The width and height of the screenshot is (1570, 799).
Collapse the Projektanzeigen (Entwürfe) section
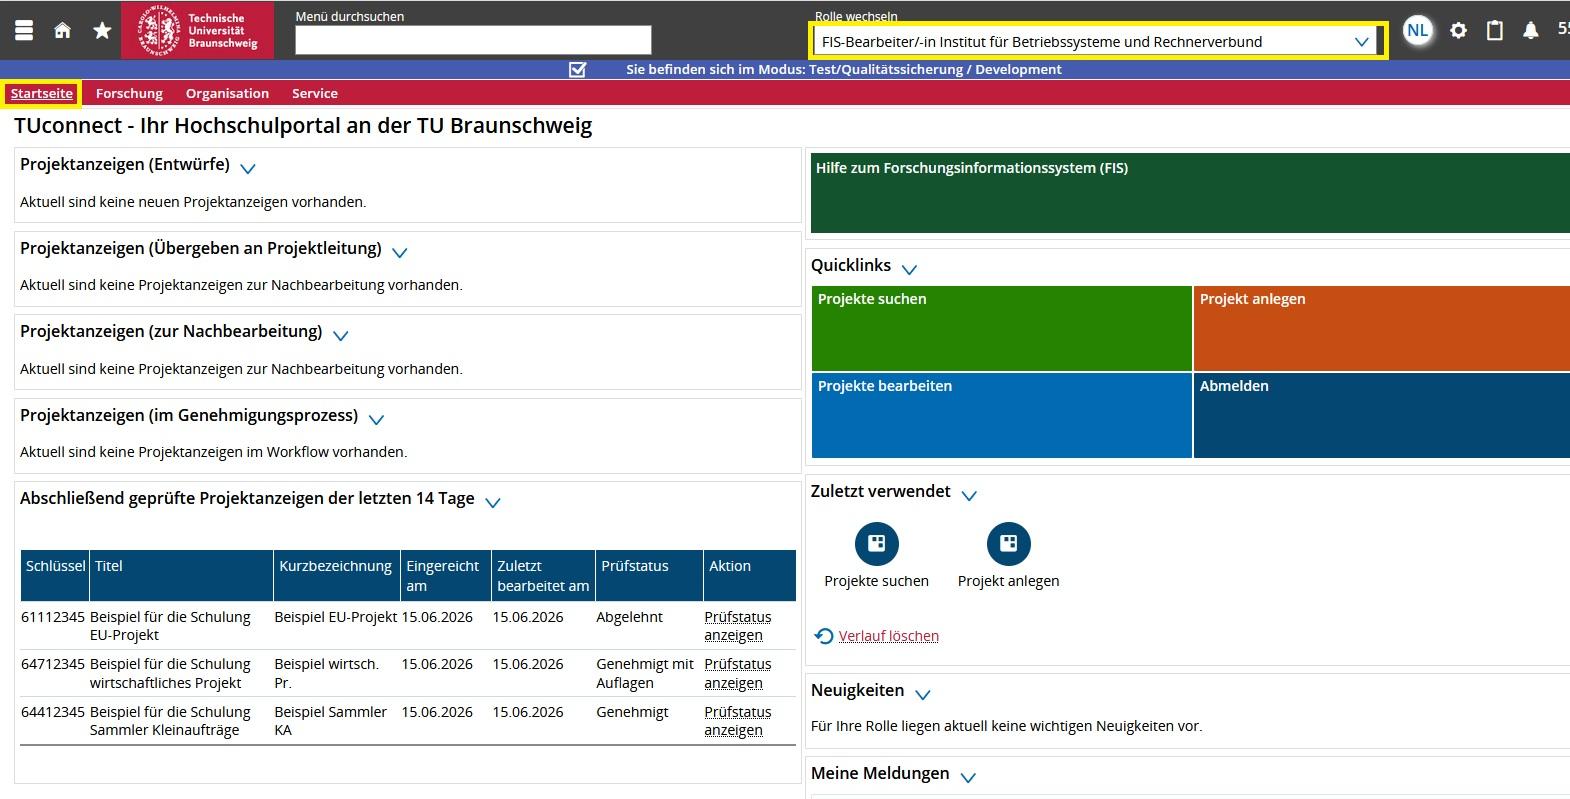click(x=248, y=168)
